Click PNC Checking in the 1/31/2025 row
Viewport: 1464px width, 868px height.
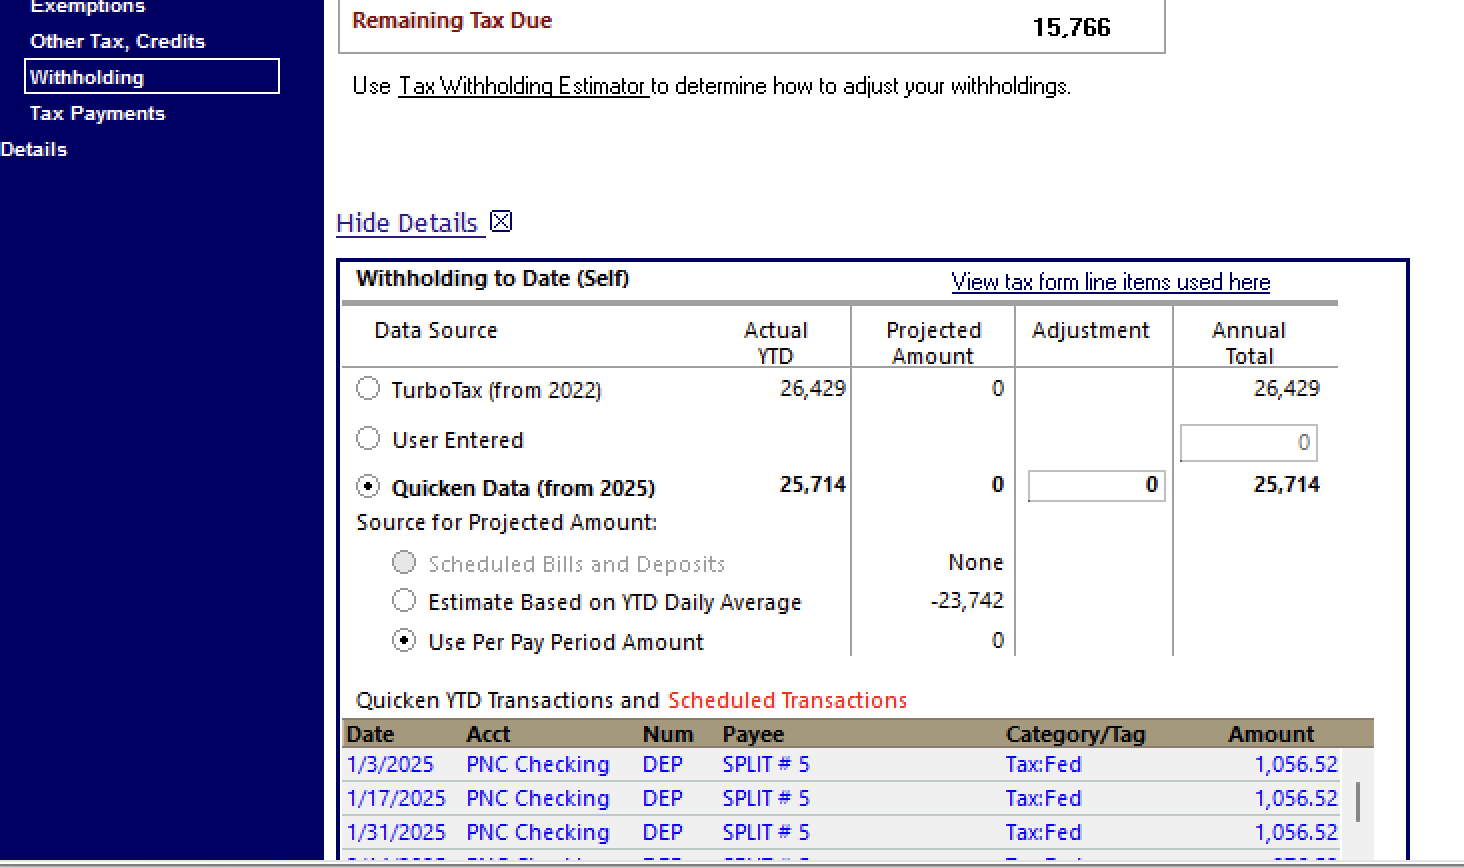[538, 833]
